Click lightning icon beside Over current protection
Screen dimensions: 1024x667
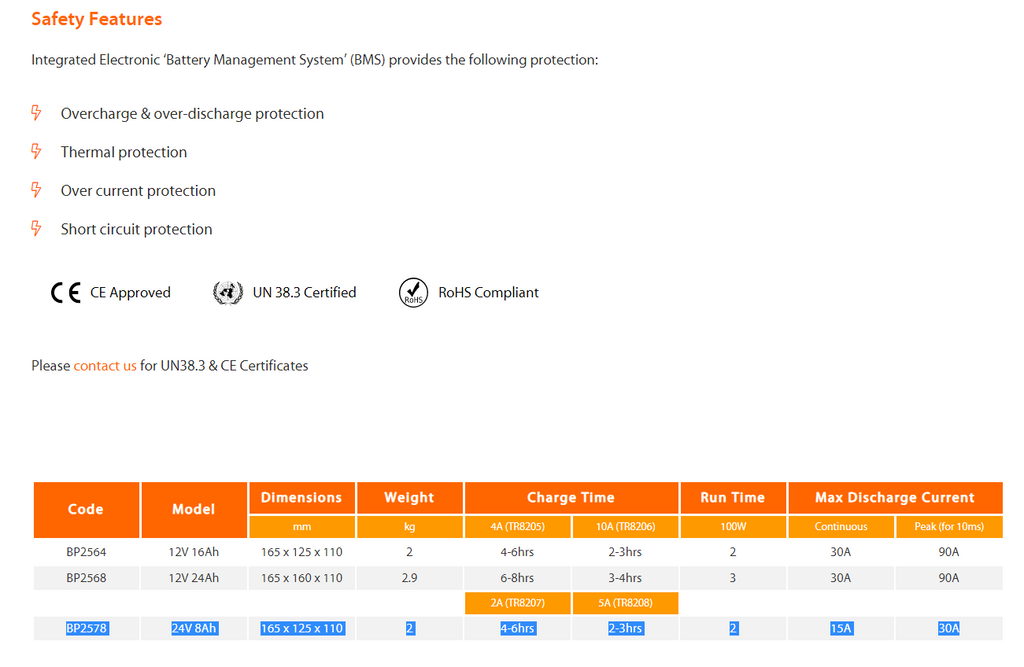pyautogui.click(x=37, y=190)
